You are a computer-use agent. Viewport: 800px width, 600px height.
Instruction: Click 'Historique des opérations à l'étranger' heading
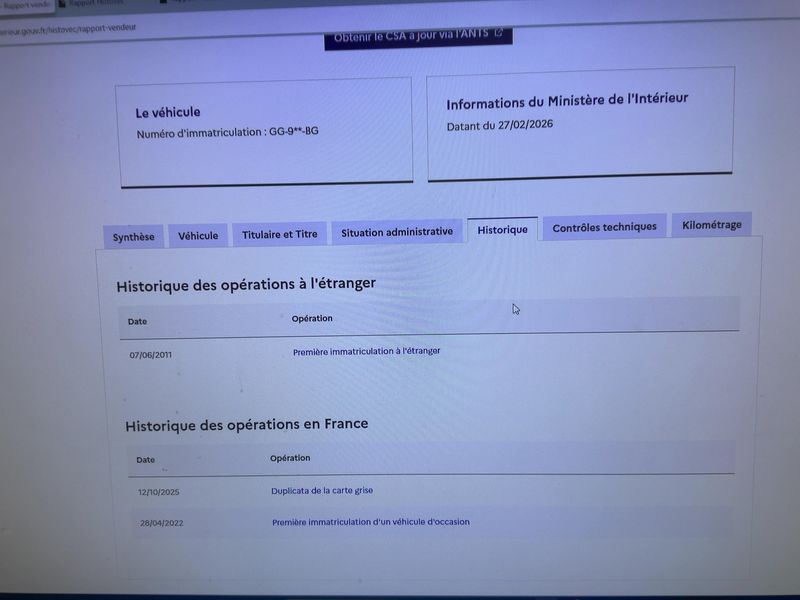click(246, 284)
